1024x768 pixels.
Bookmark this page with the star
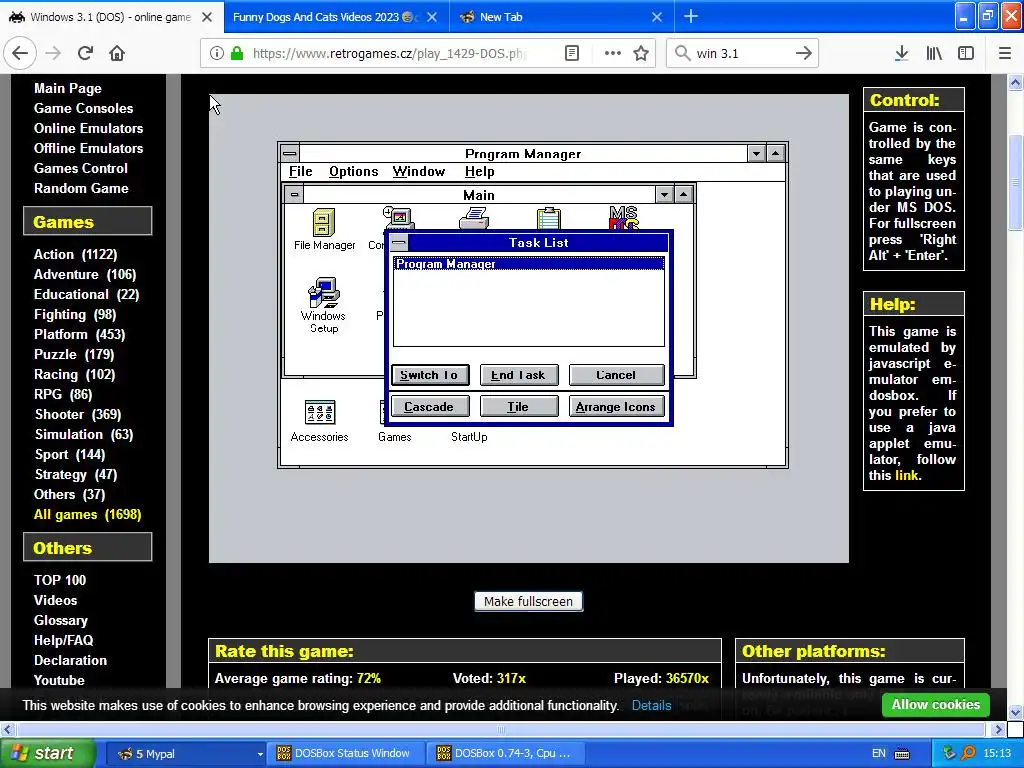point(641,53)
